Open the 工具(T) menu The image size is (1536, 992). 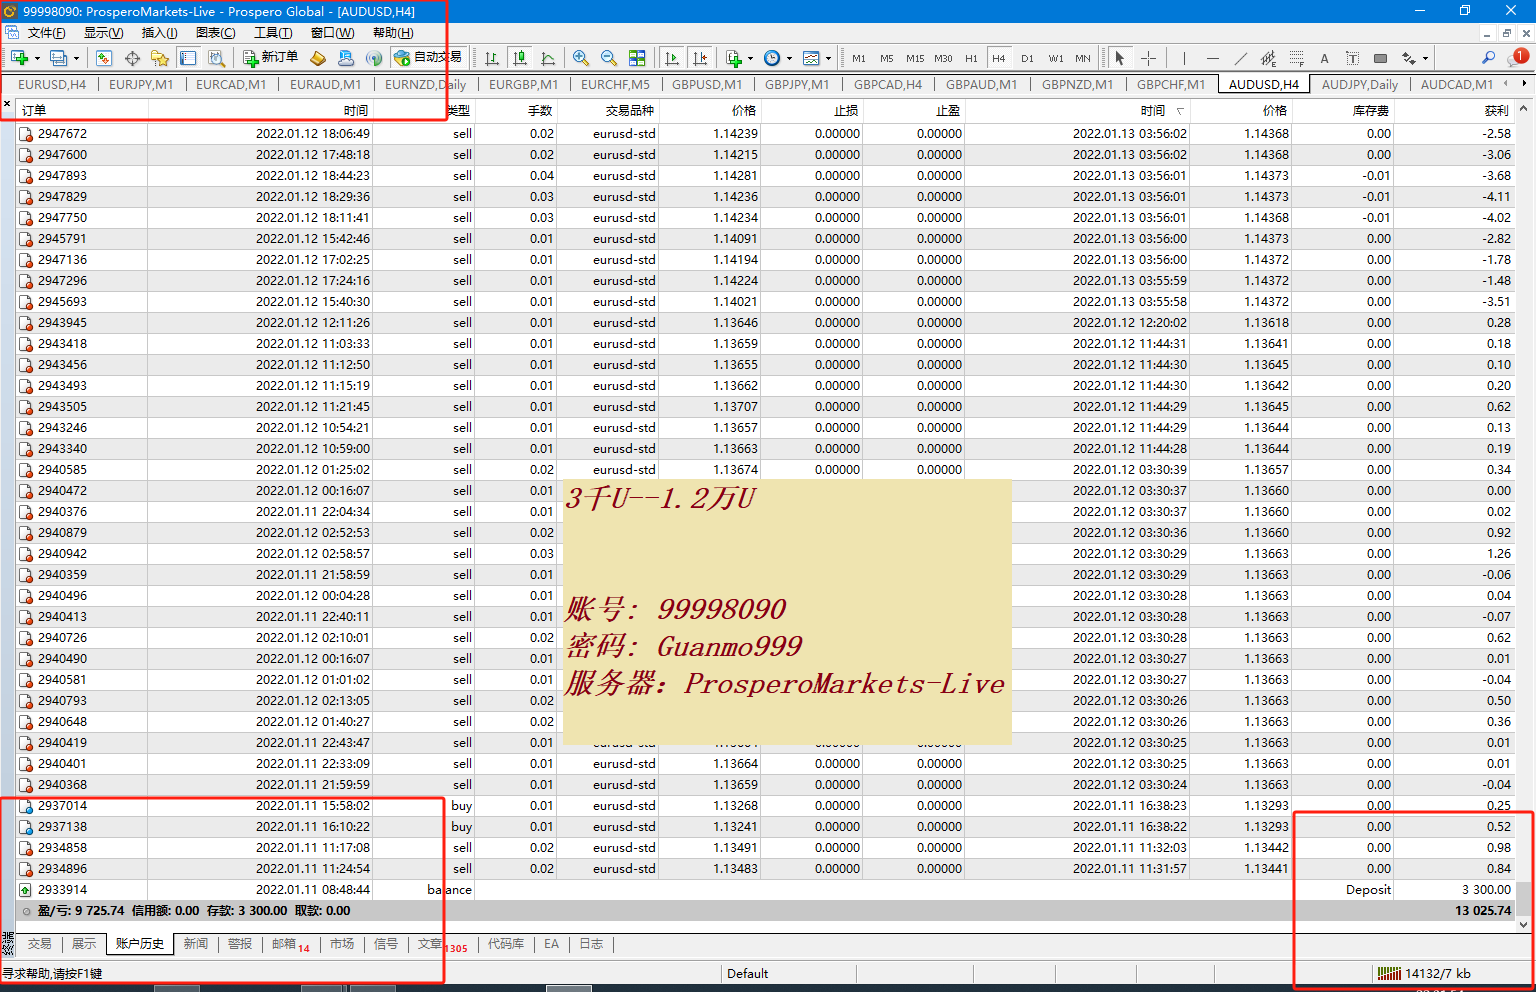272,33
